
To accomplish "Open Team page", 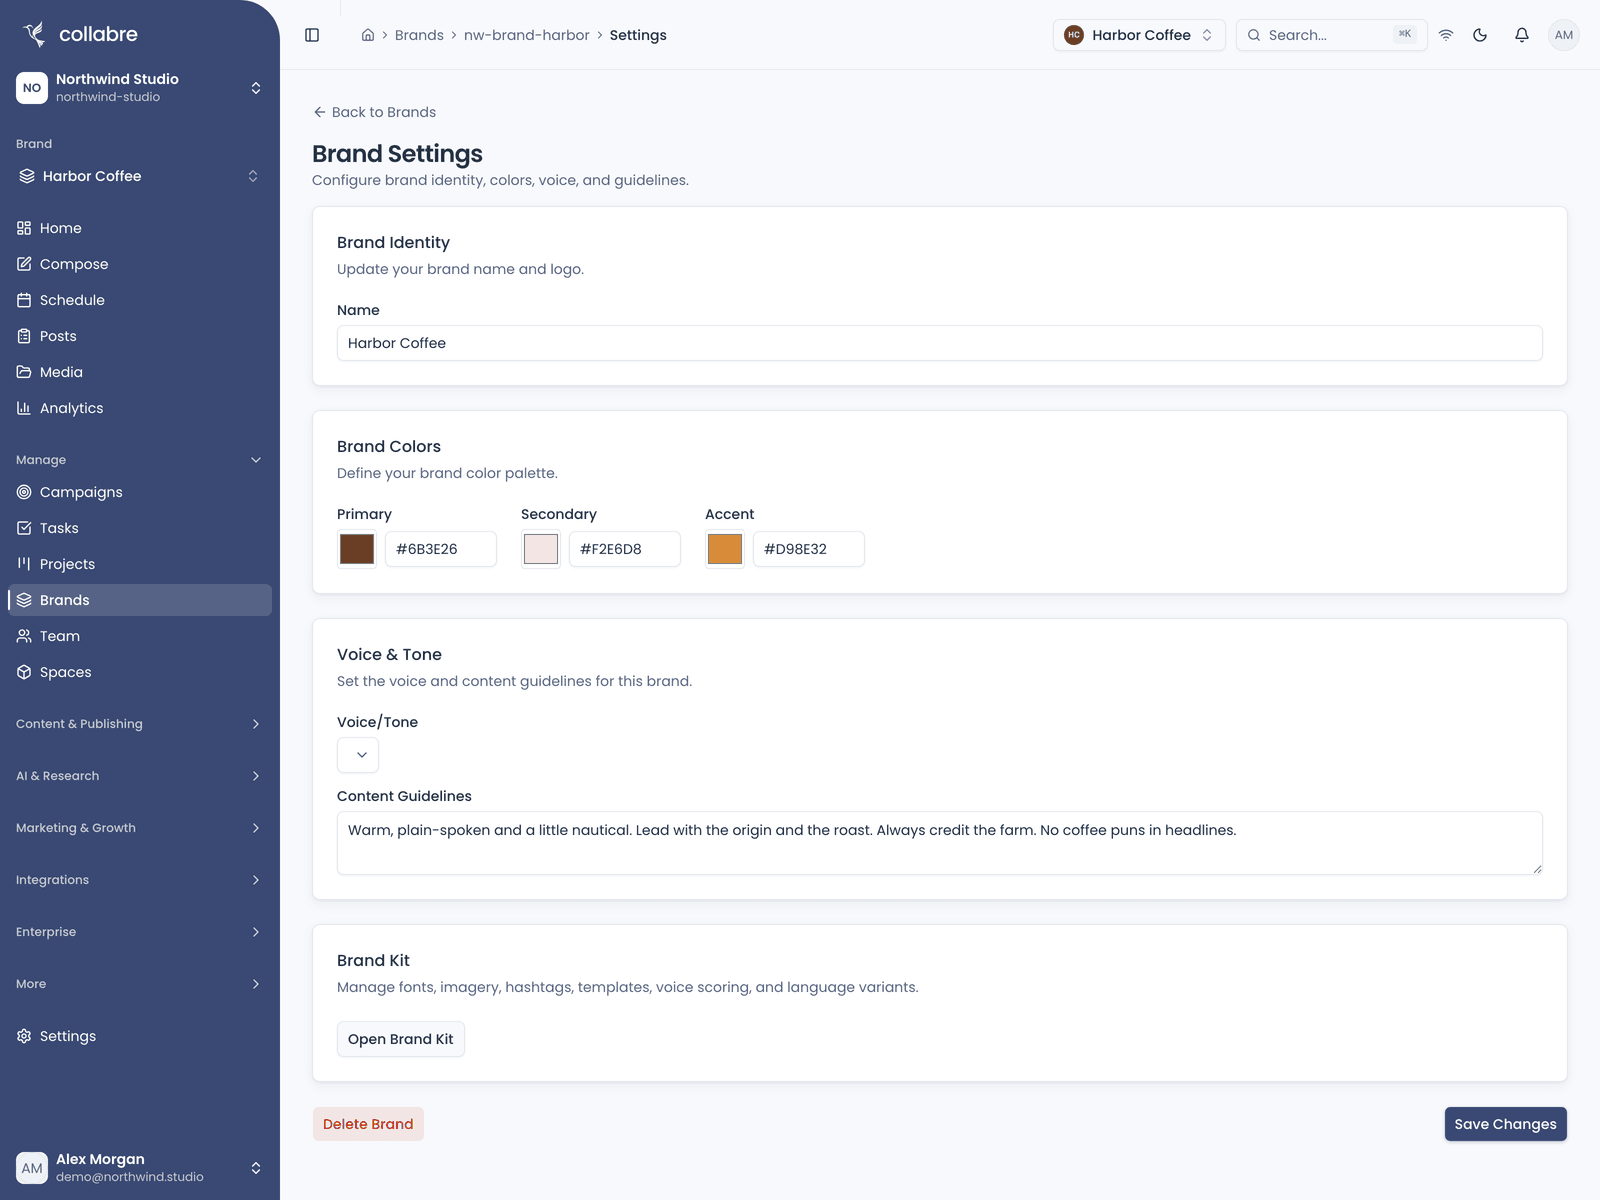I will (x=140, y=636).
